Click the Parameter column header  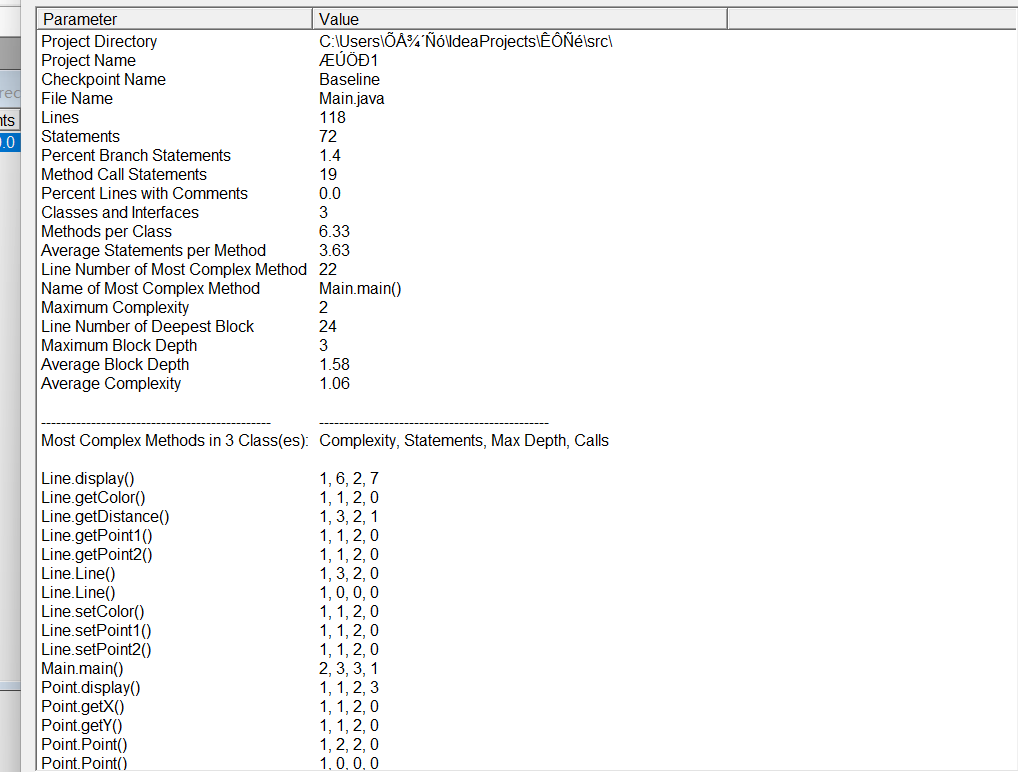(174, 19)
